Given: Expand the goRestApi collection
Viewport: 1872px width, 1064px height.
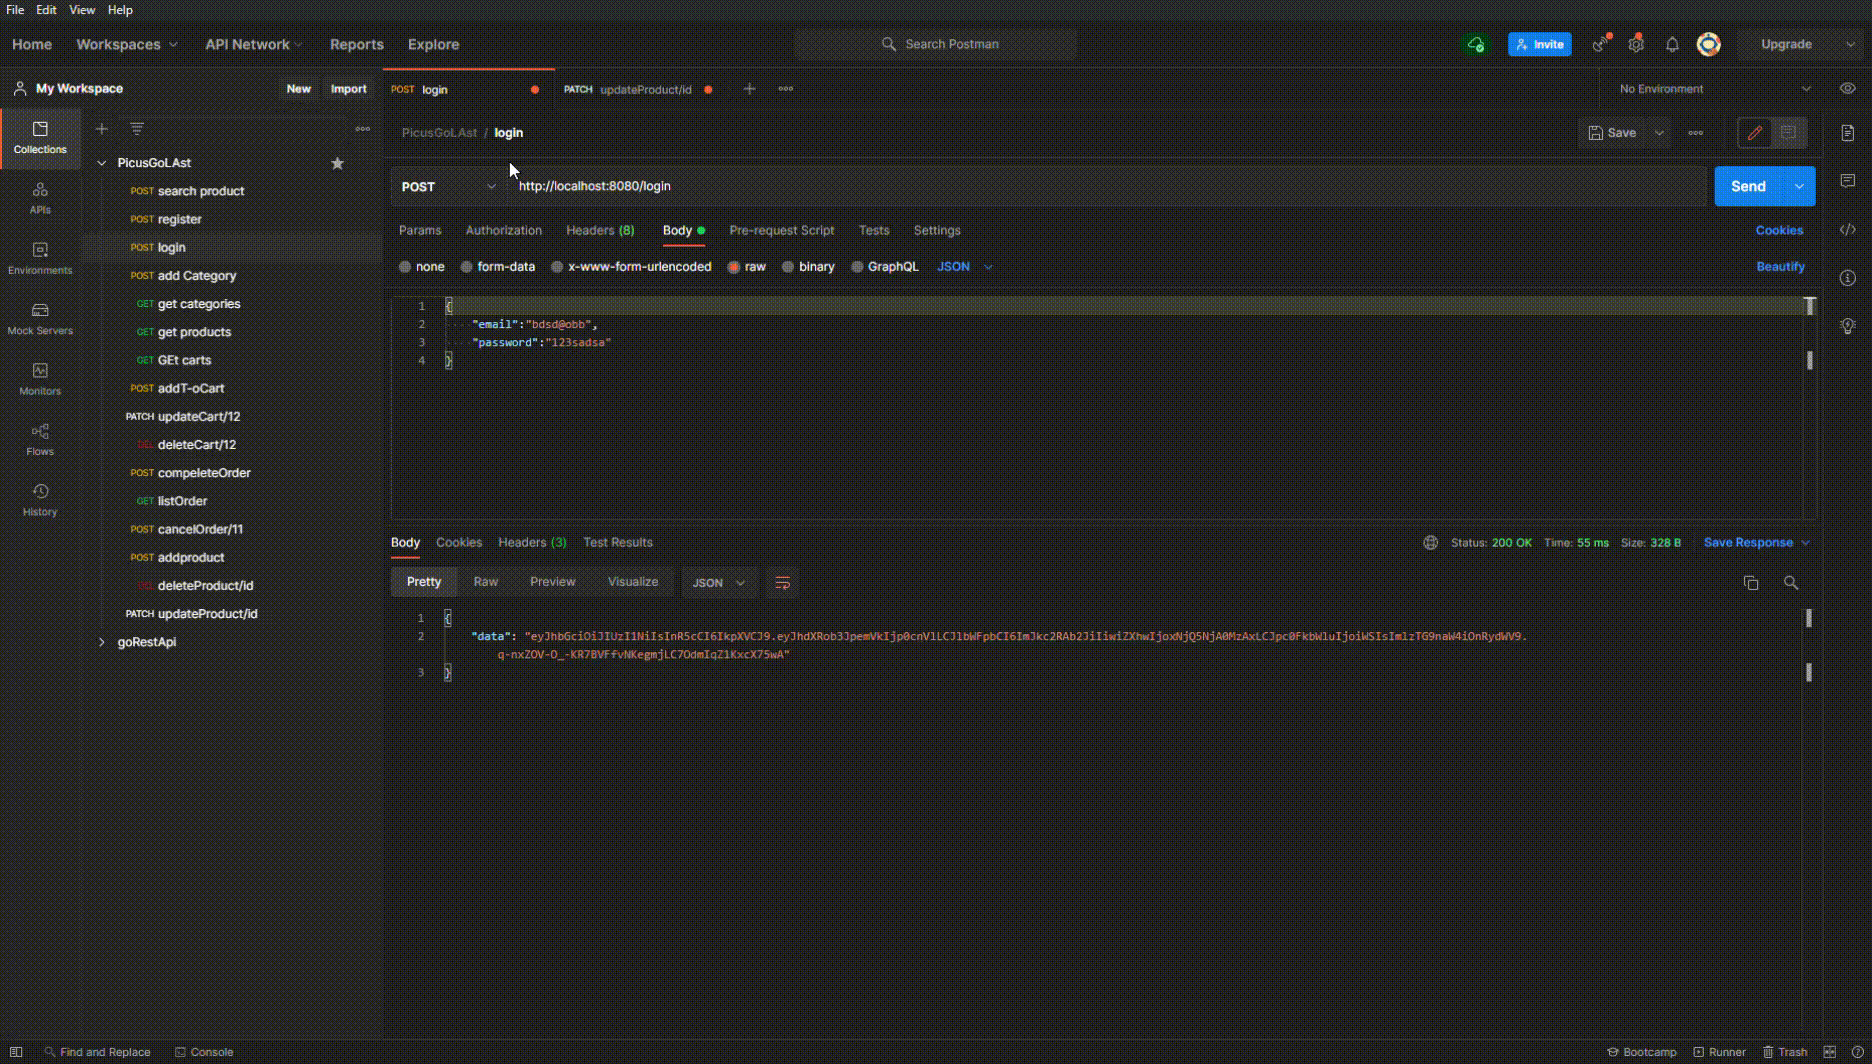Looking at the screenshot, I should (x=101, y=642).
